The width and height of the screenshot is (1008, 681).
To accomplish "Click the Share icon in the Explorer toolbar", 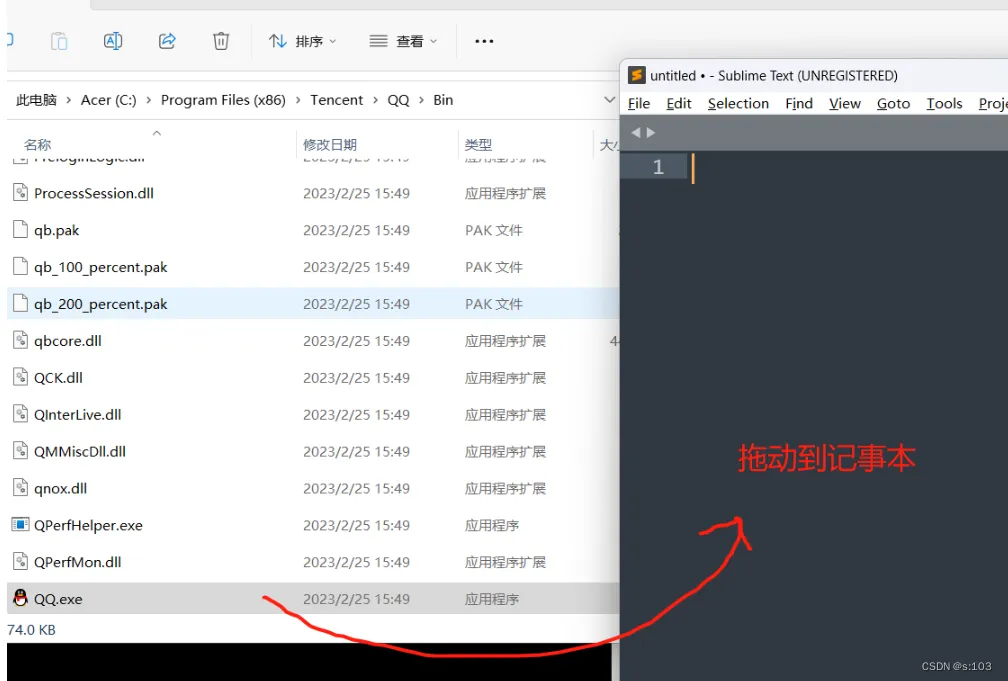I will tap(167, 41).
